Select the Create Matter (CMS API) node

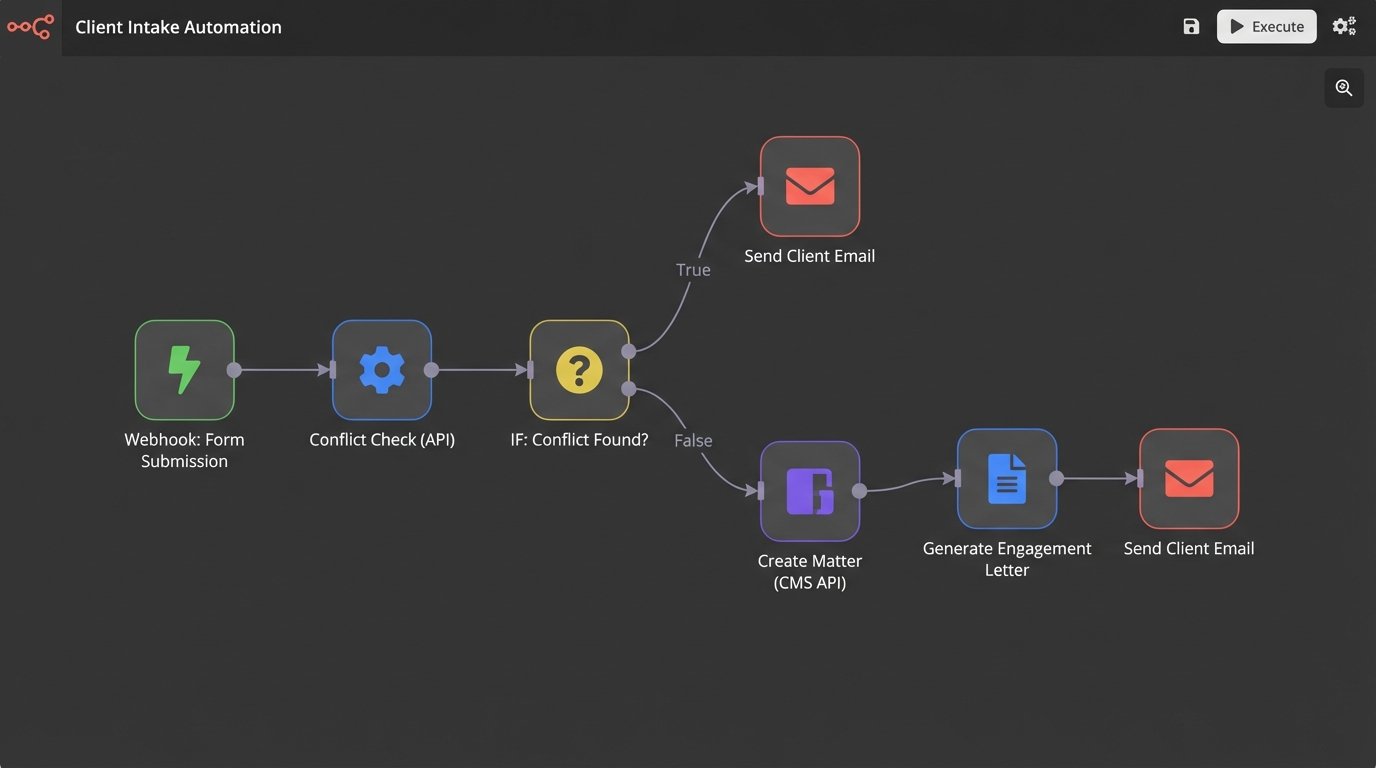coord(810,491)
